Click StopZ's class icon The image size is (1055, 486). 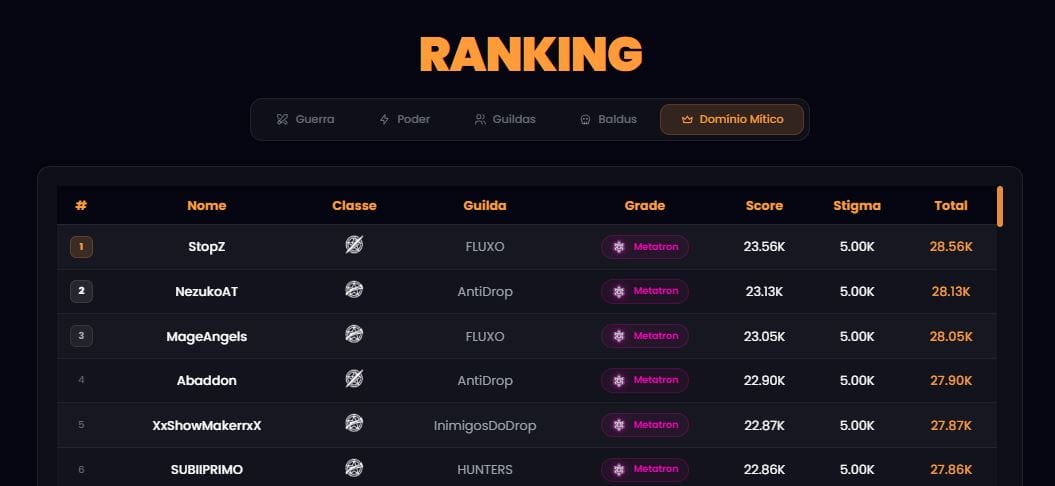pos(354,245)
